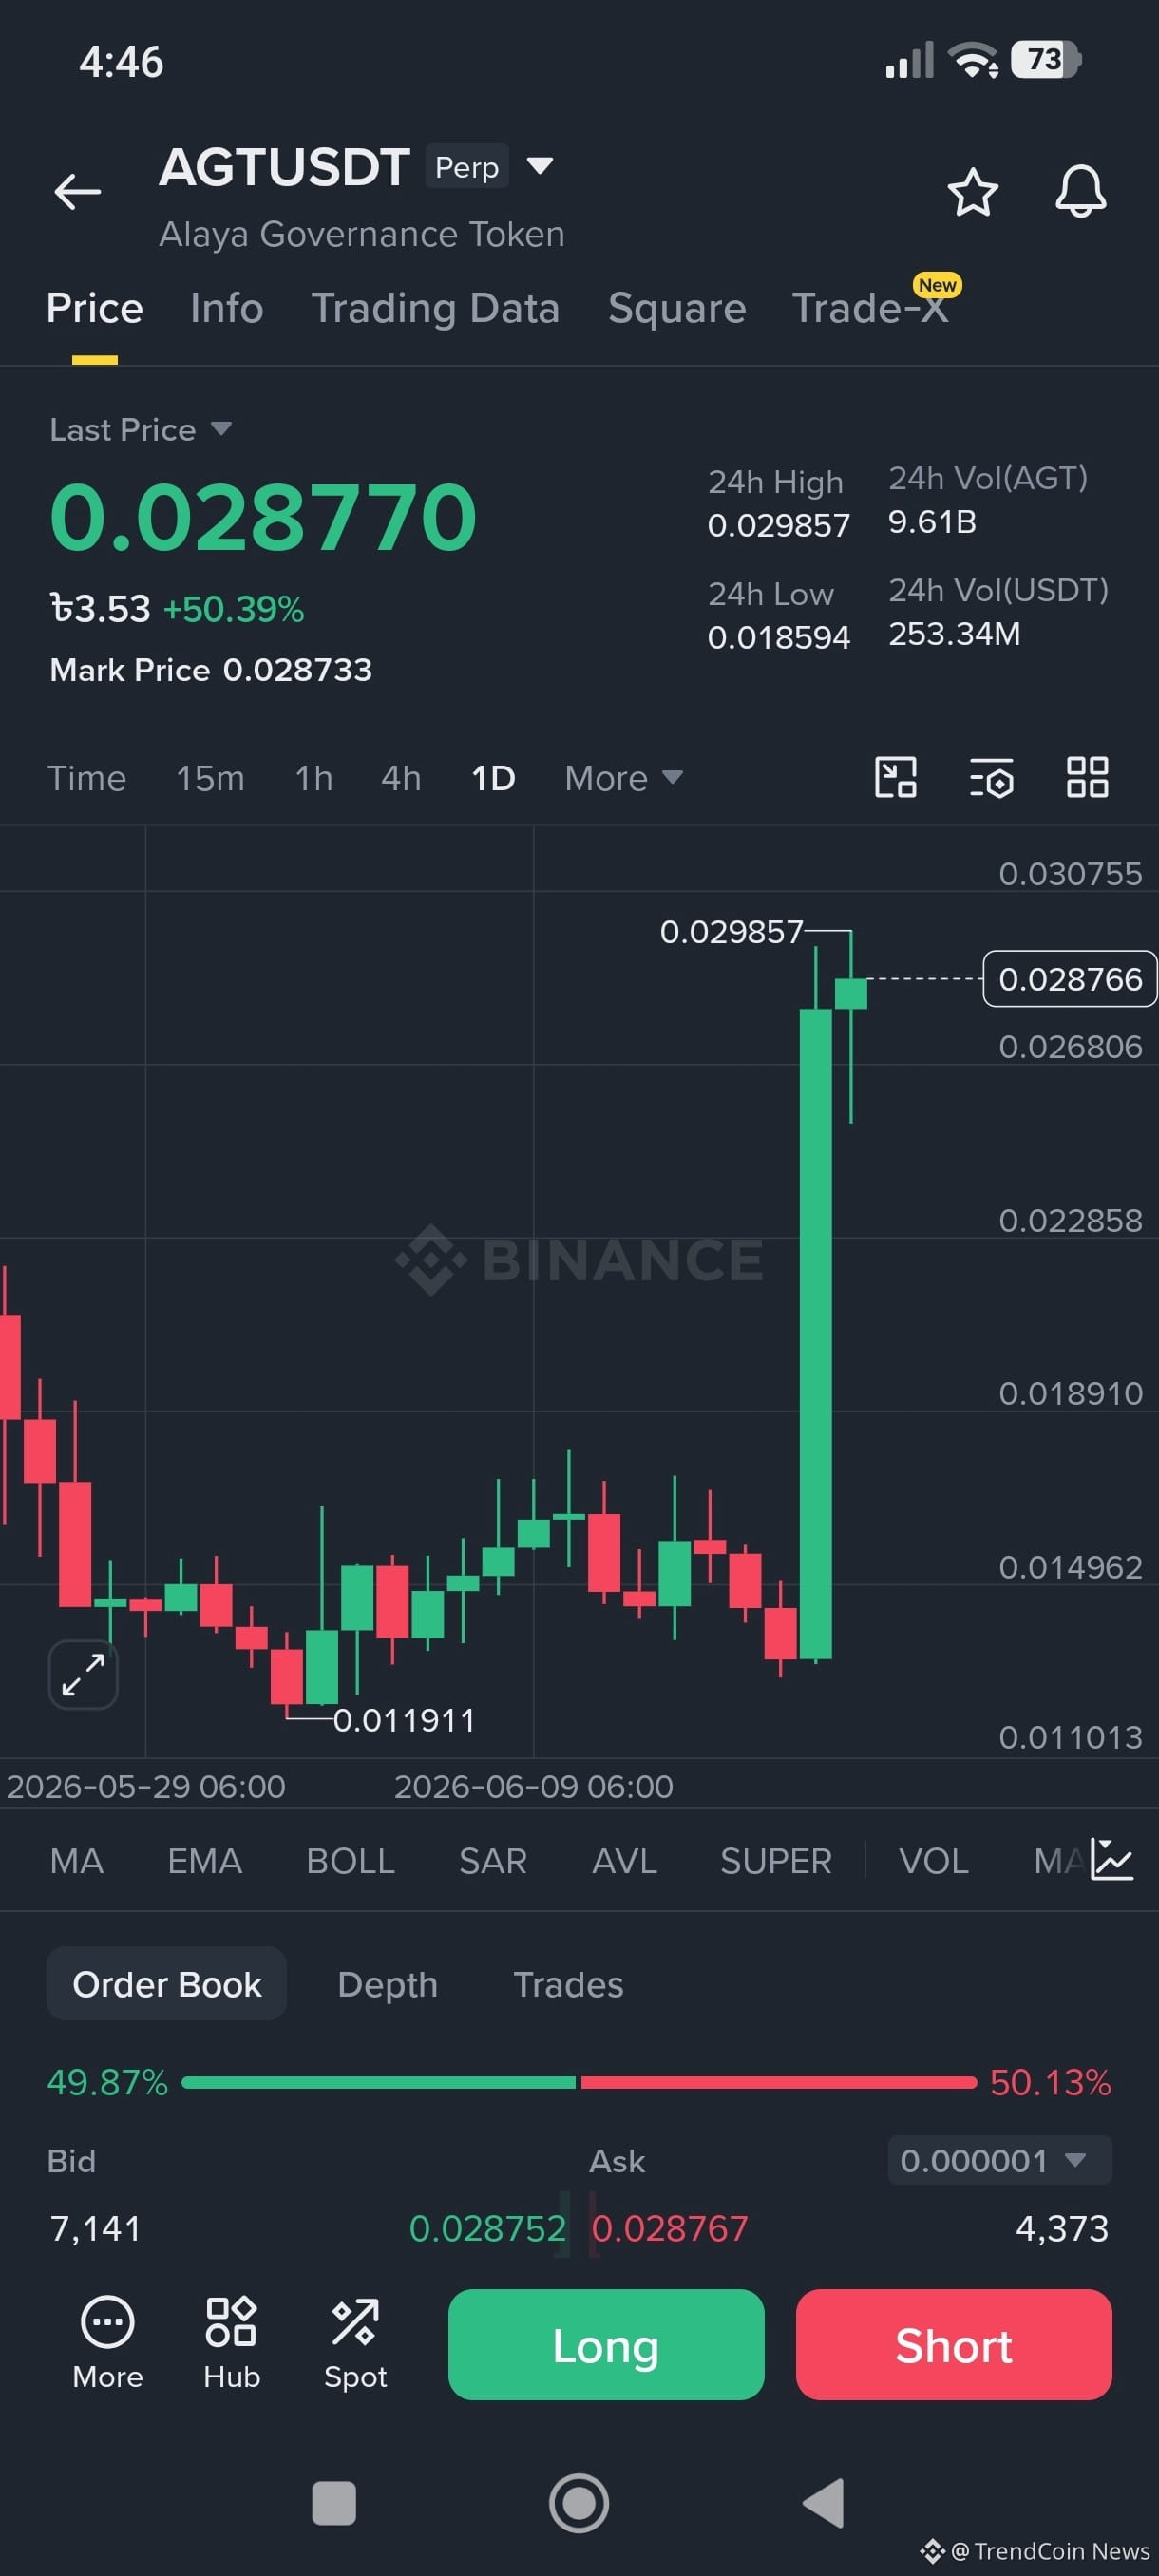Open the Trading Data tab
The height and width of the screenshot is (2576, 1159).
click(435, 308)
